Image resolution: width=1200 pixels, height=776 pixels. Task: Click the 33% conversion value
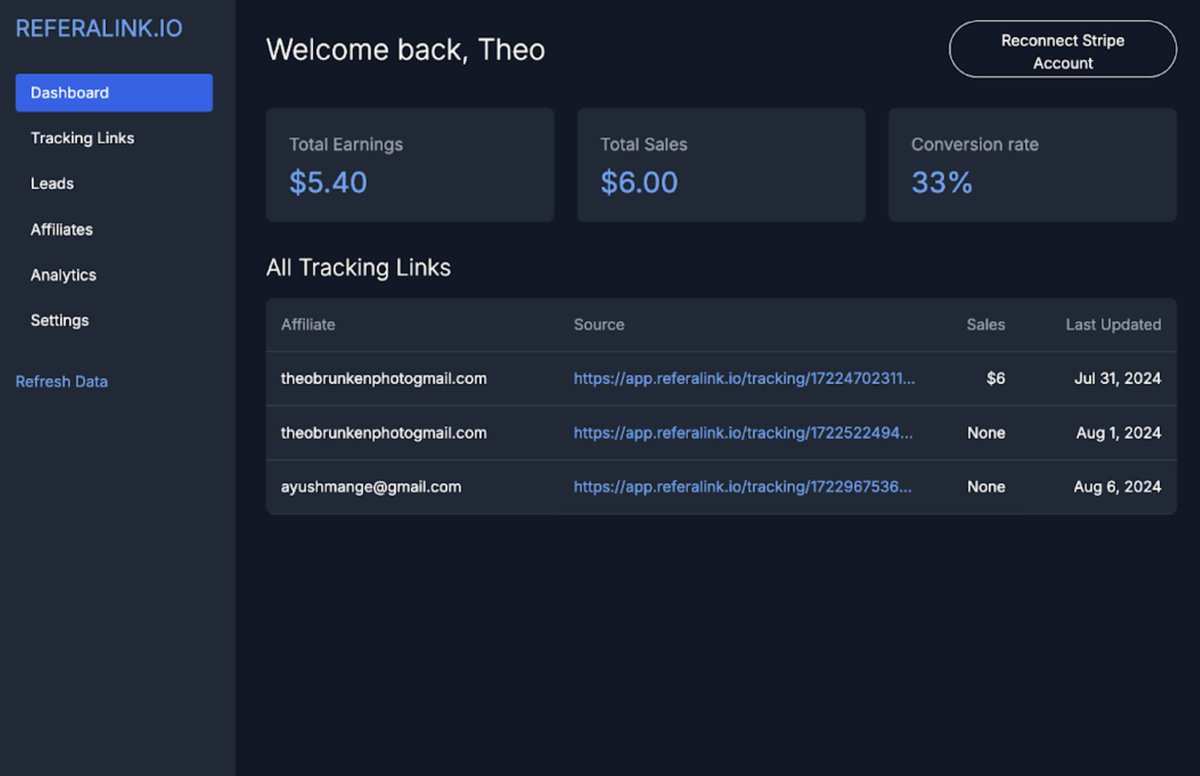[x=941, y=183]
